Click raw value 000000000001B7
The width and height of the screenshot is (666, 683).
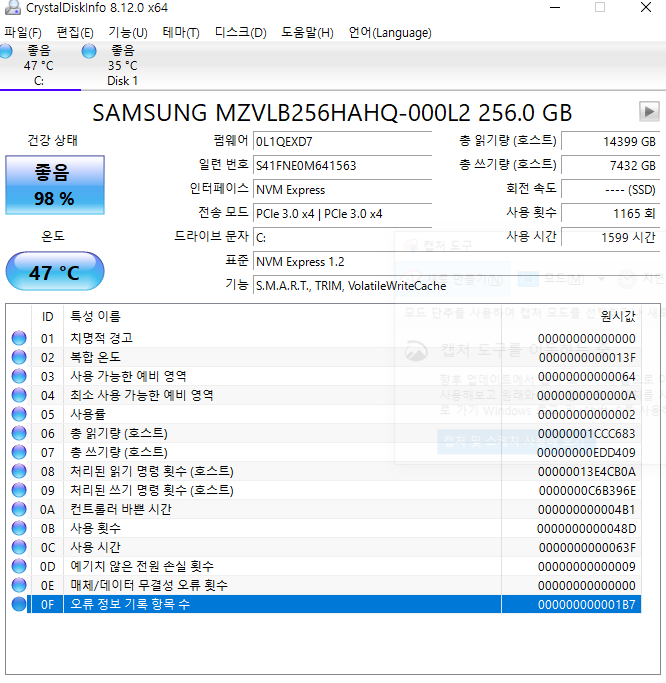(x=586, y=605)
